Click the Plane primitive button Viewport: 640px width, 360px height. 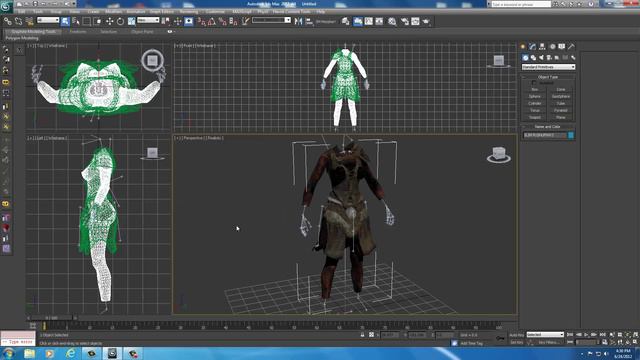pyautogui.click(x=561, y=117)
